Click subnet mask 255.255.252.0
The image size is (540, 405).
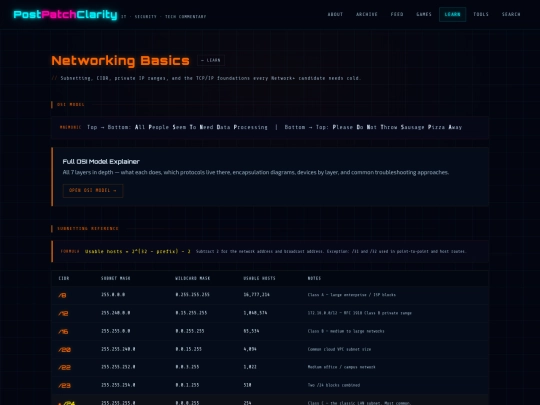point(118,367)
